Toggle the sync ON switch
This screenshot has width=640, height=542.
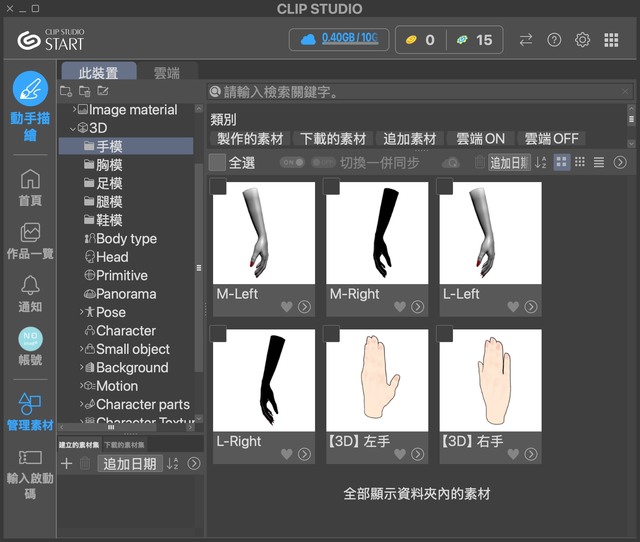coord(292,162)
